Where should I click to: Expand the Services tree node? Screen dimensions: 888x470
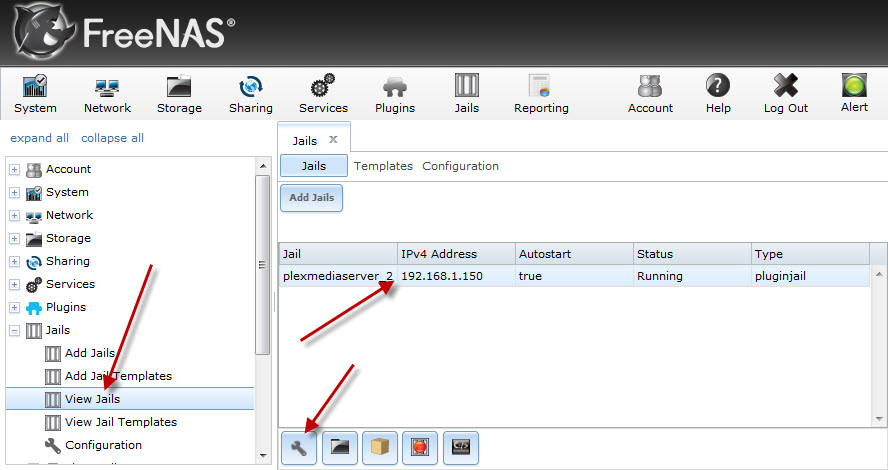point(15,284)
